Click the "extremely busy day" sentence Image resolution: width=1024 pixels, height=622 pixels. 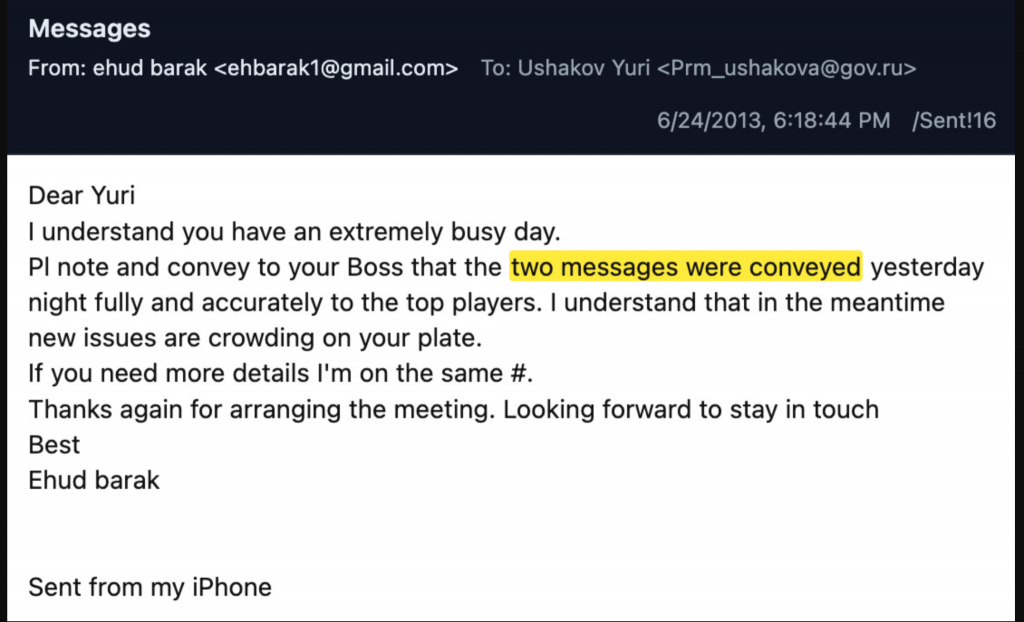[x=291, y=232]
